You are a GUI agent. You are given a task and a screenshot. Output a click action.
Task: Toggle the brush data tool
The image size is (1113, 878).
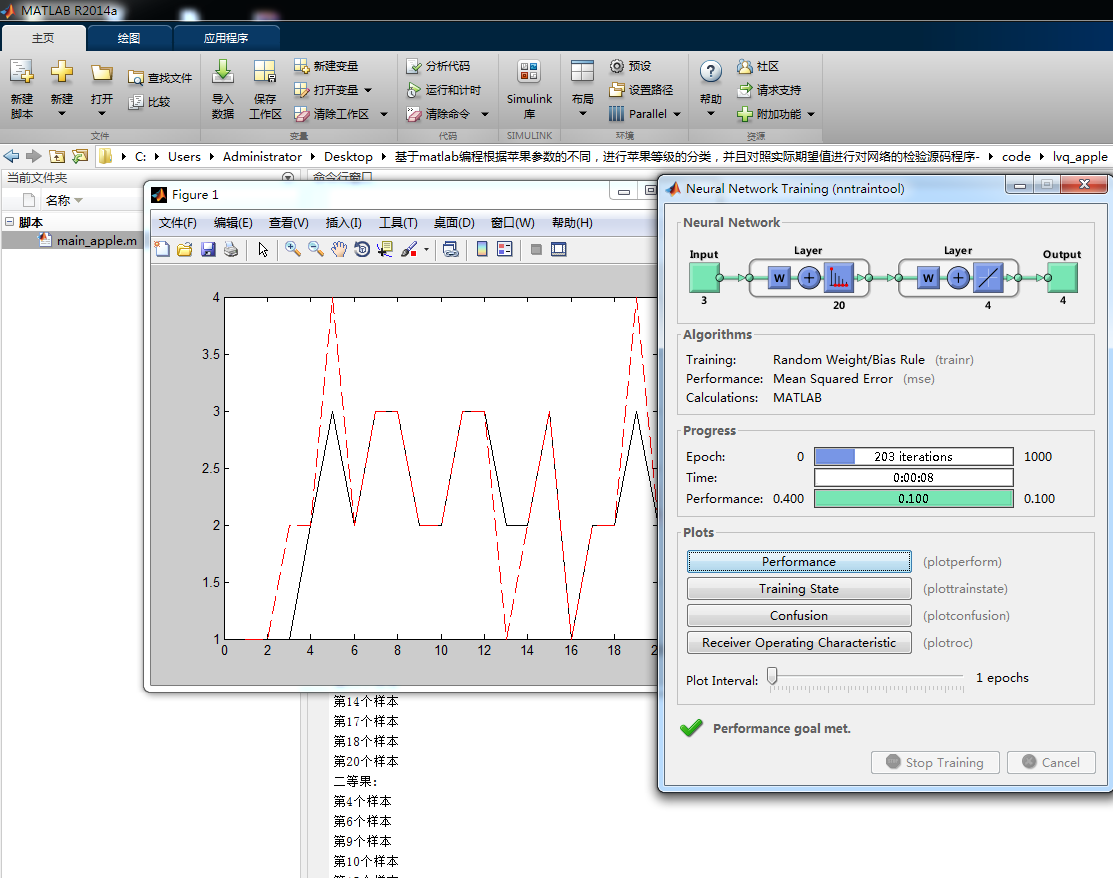click(409, 249)
